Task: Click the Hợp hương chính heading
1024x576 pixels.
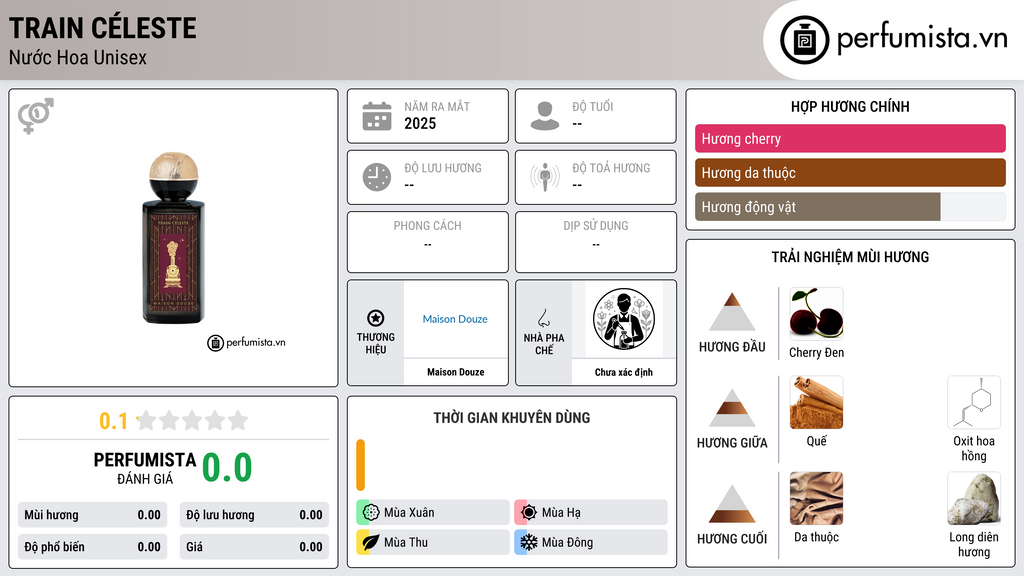Action: pos(850,106)
